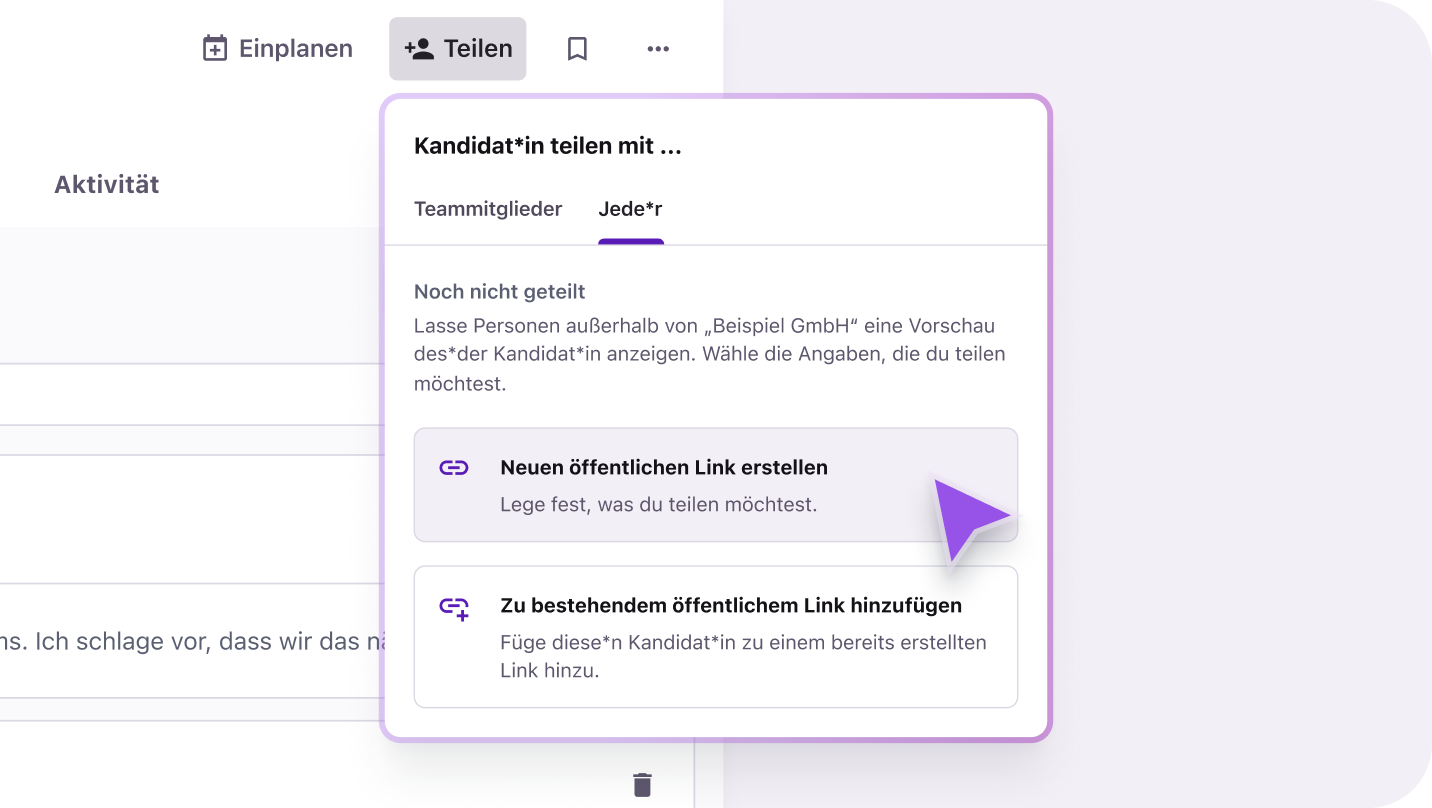The image size is (1432, 808).
Task: Delete the entry using the trash icon
Action: pos(642,784)
